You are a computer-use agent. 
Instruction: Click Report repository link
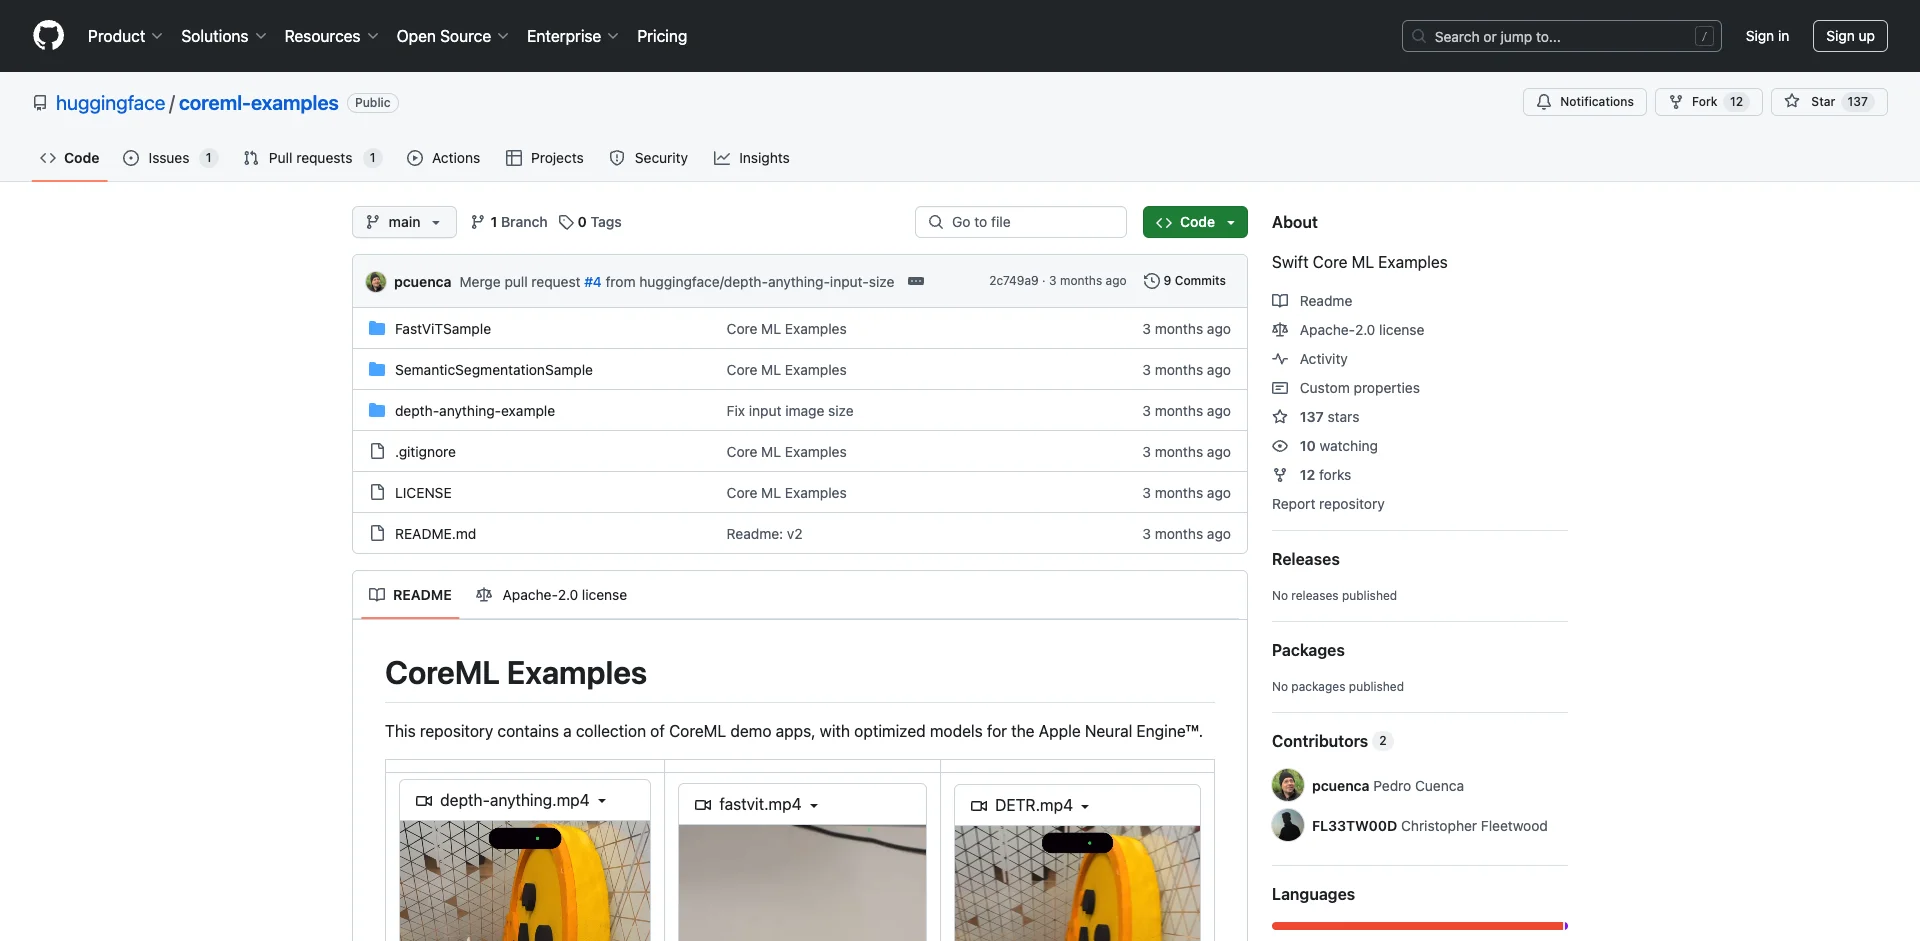[x=1328, y=504]
